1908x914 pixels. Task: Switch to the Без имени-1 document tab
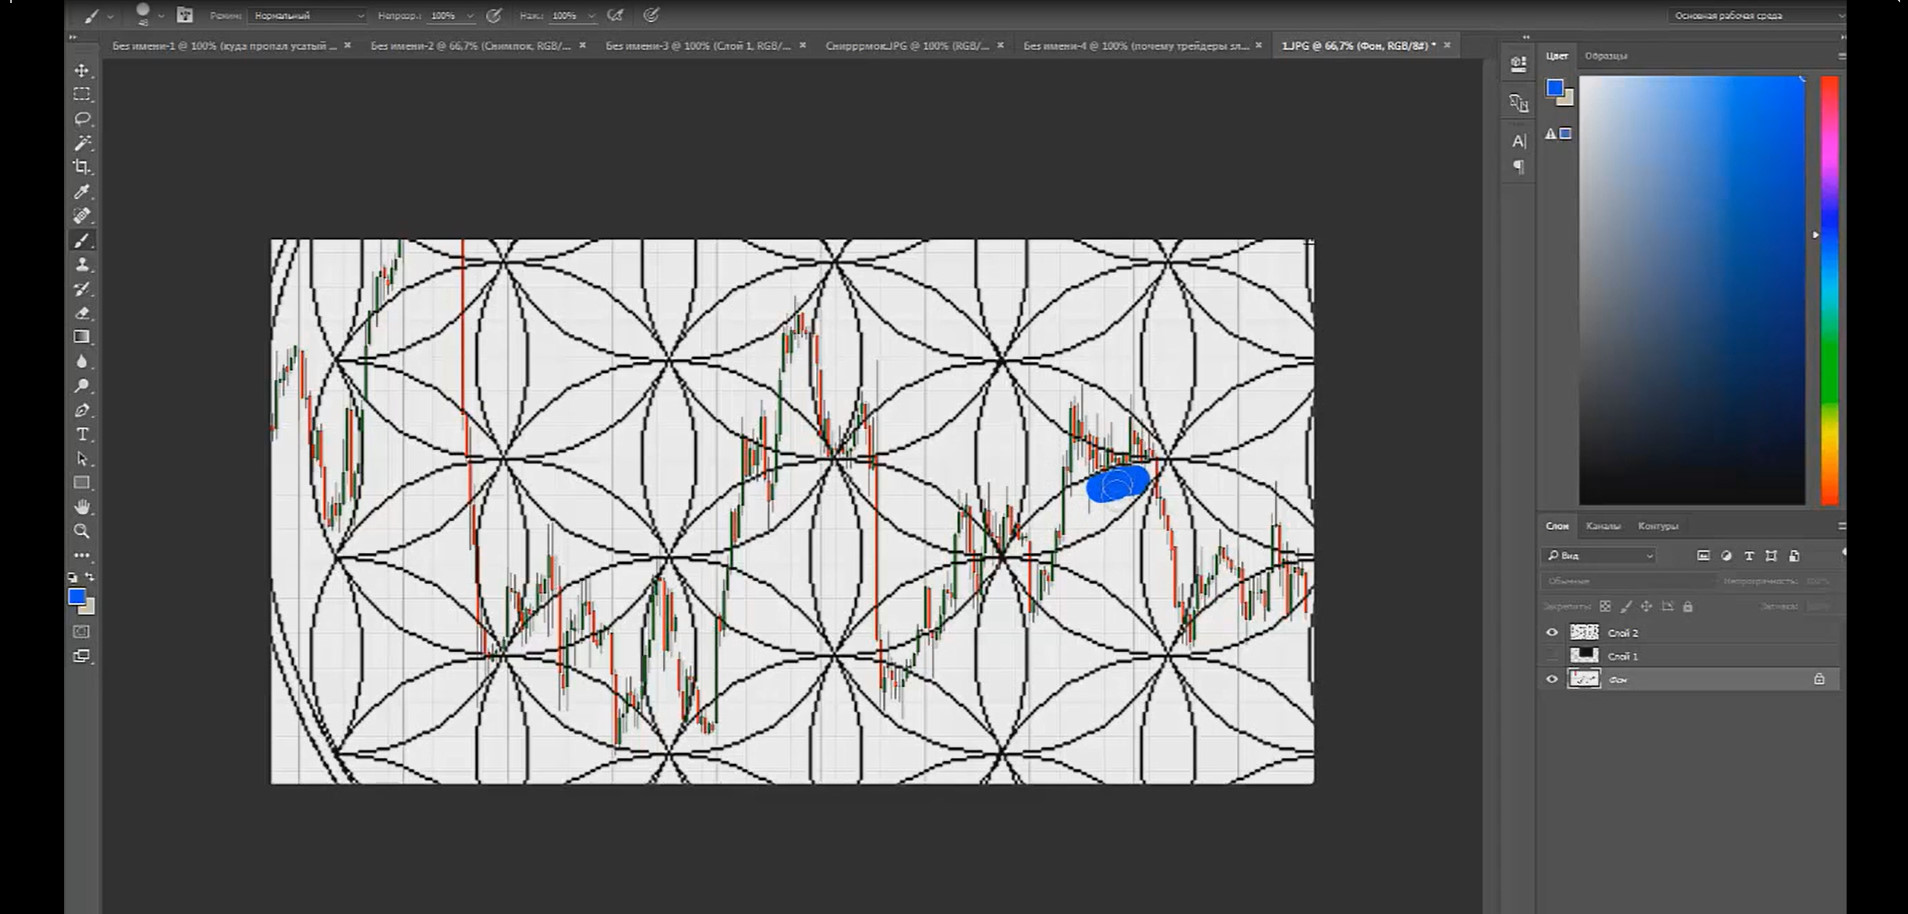tap(225, 46)
